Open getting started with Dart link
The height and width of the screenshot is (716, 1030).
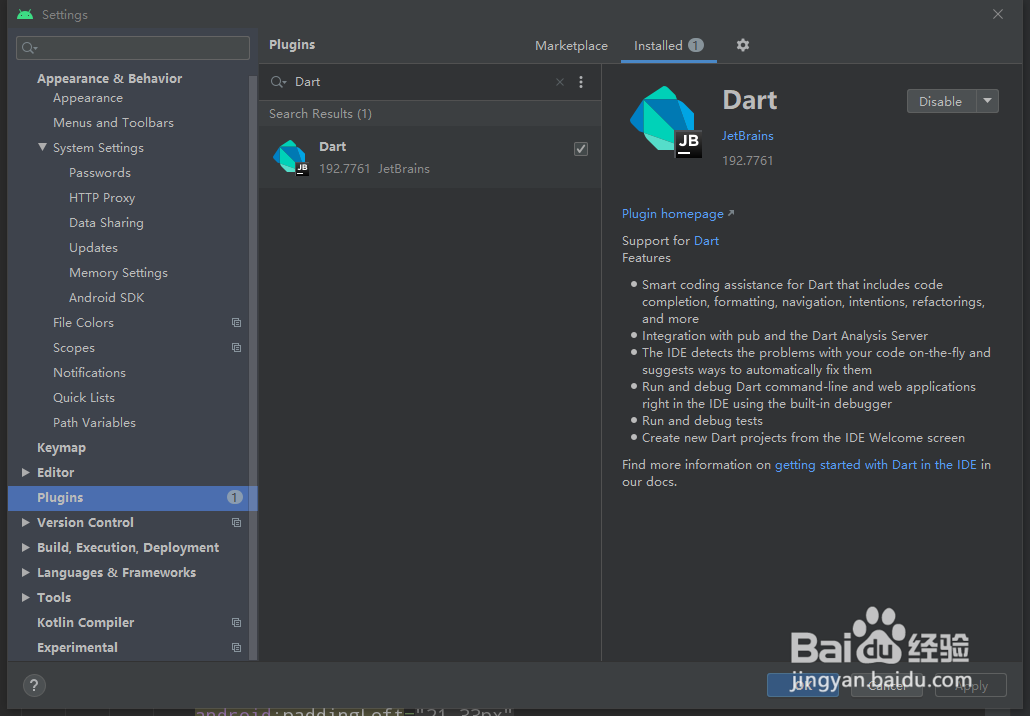[x=876, y=465]
